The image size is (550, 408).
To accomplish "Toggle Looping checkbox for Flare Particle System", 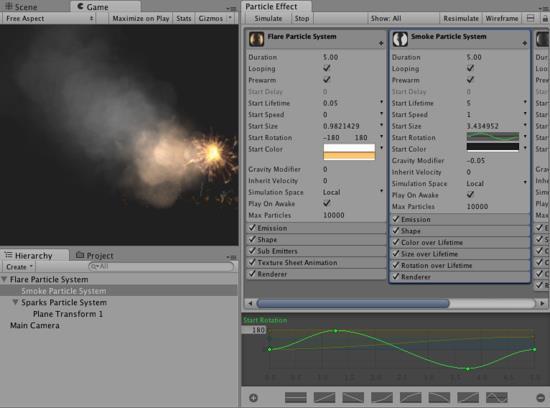I will tap(327, 68).
